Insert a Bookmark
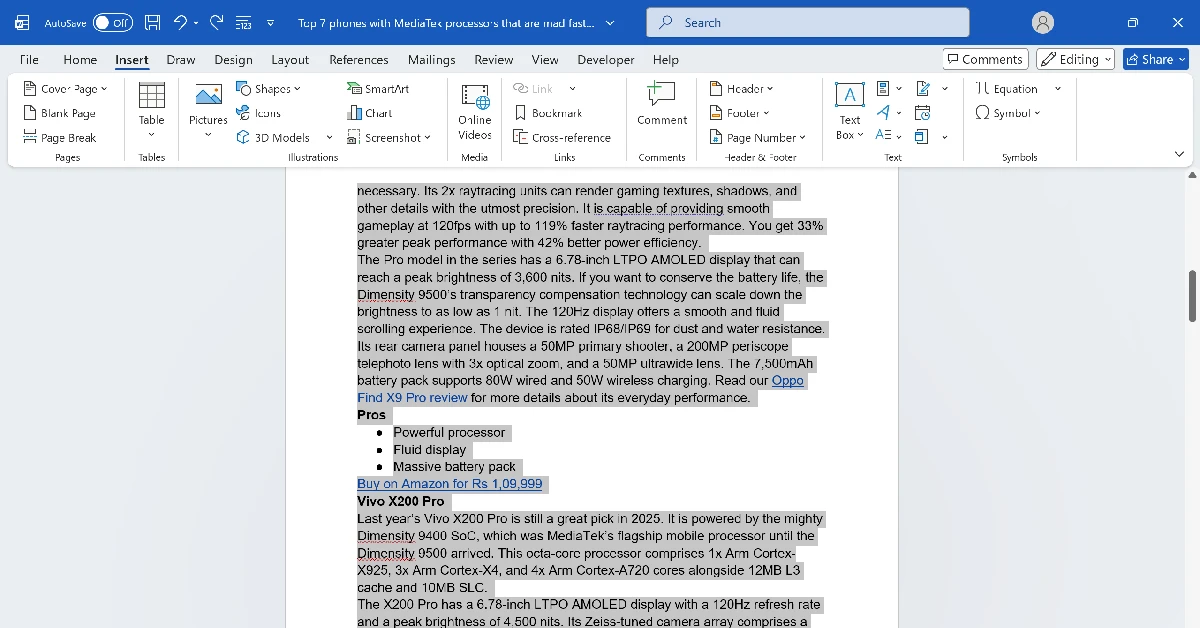The width and height of the screenshot is (1200, 628). [x=548, y=113]
